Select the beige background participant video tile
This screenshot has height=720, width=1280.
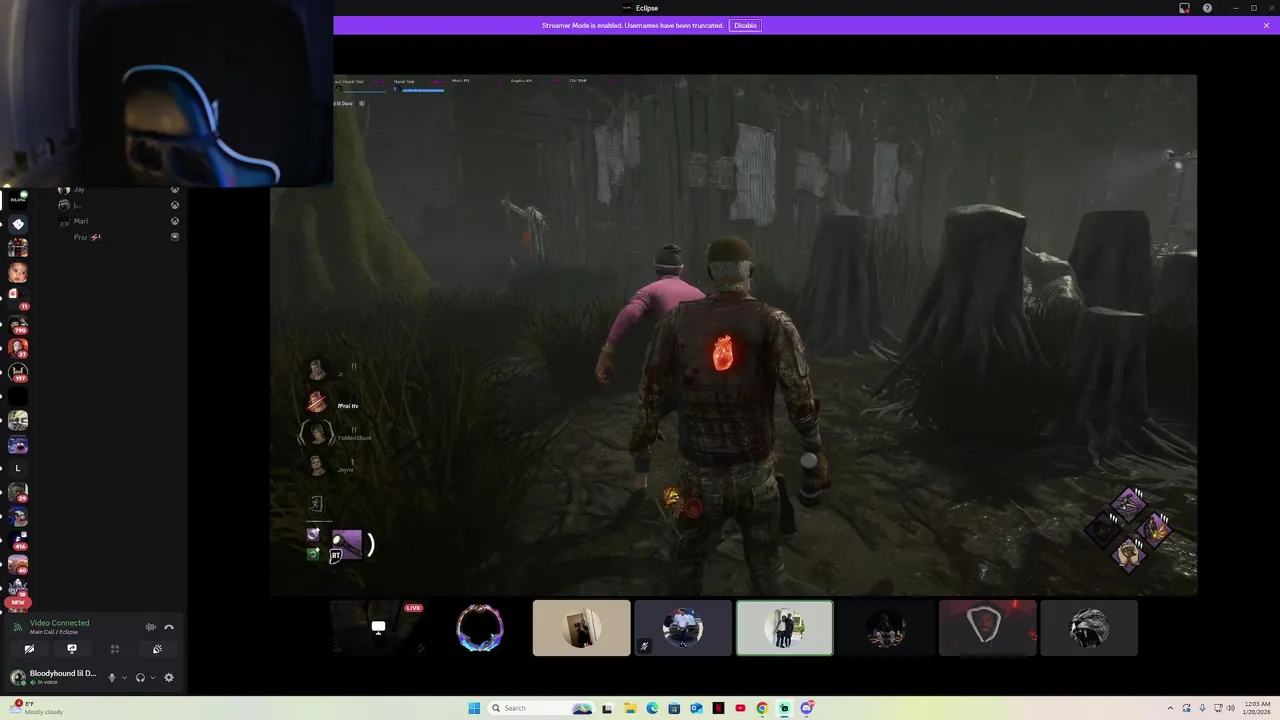click(581, 628)
